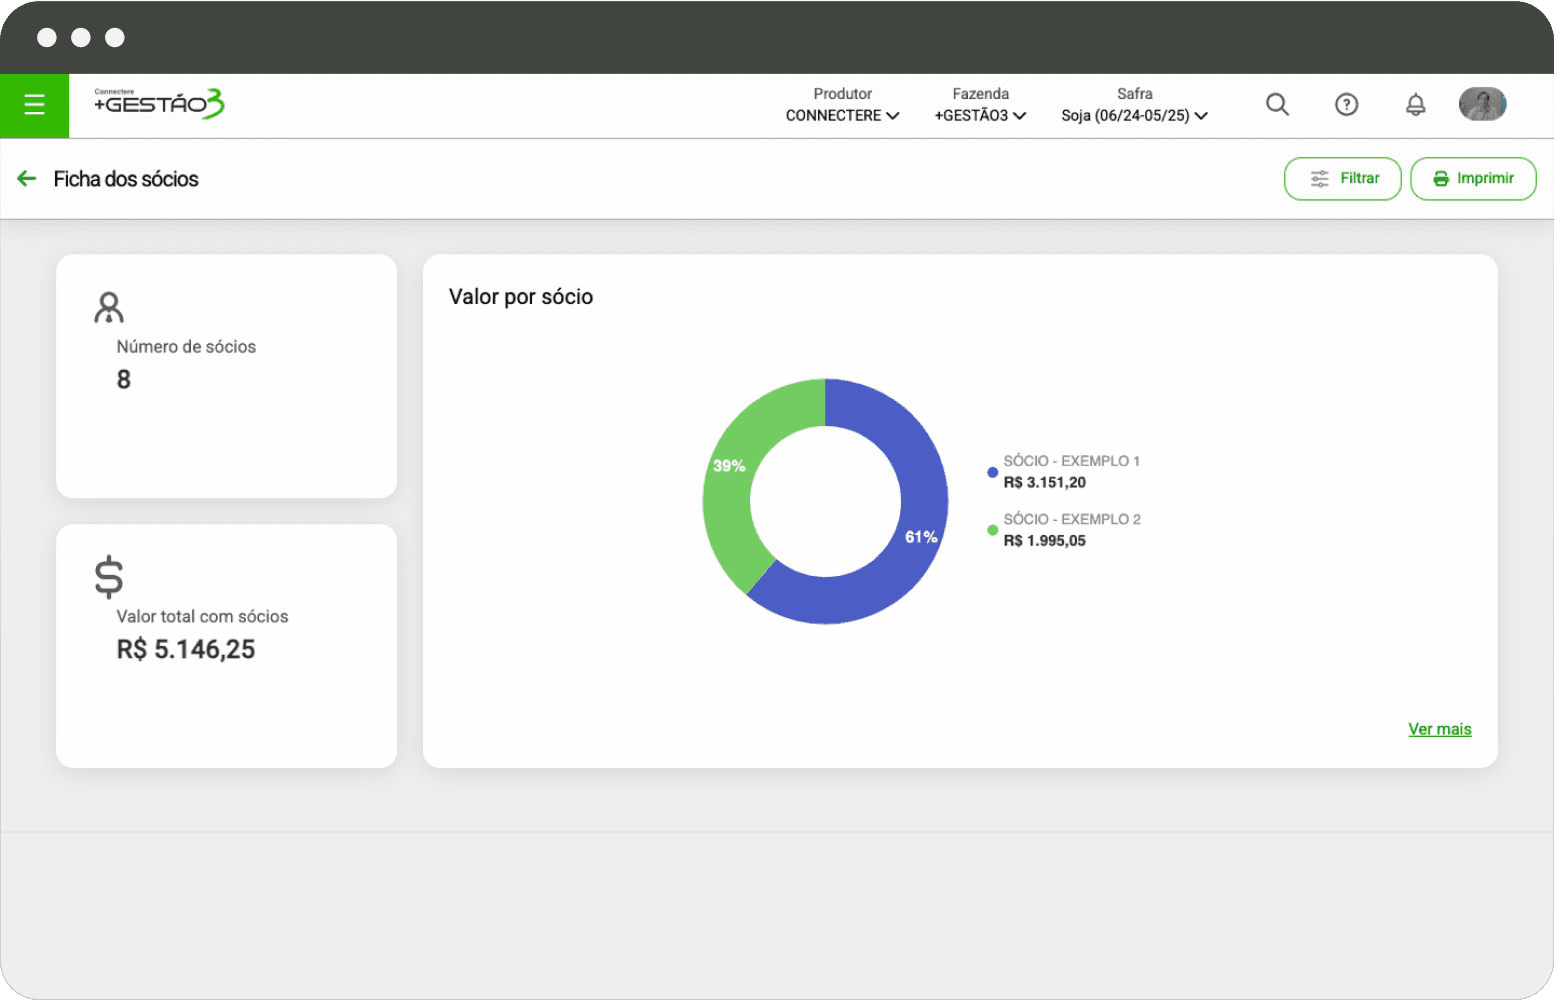Viewport: 1554px width, 1000px height.
Task: Go back using the green arrow
Action: pos(27,179)
